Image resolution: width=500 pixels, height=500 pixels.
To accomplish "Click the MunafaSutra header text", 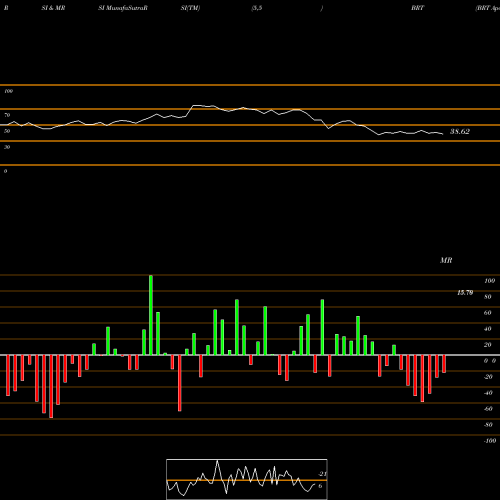I will (x=125, y=8).
